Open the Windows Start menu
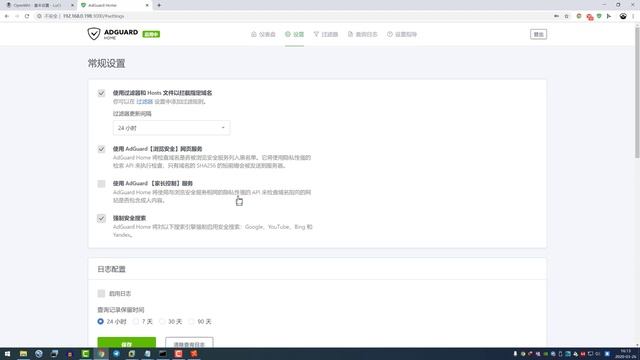 coord(7,353)
